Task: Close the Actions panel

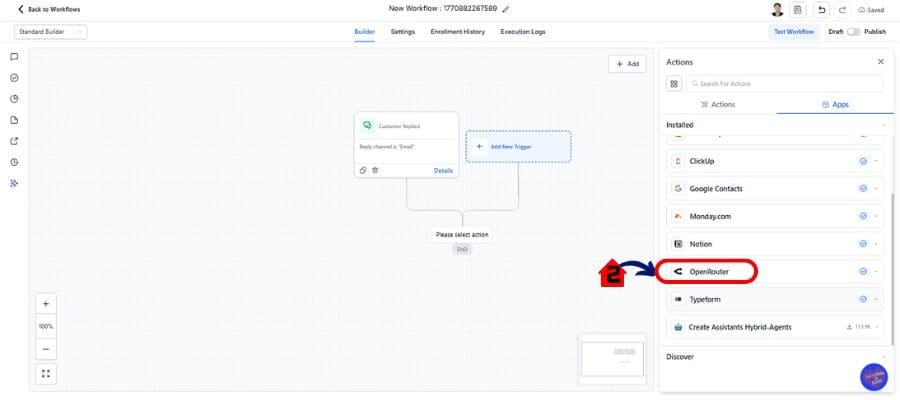Action: [x=880, y=62]
